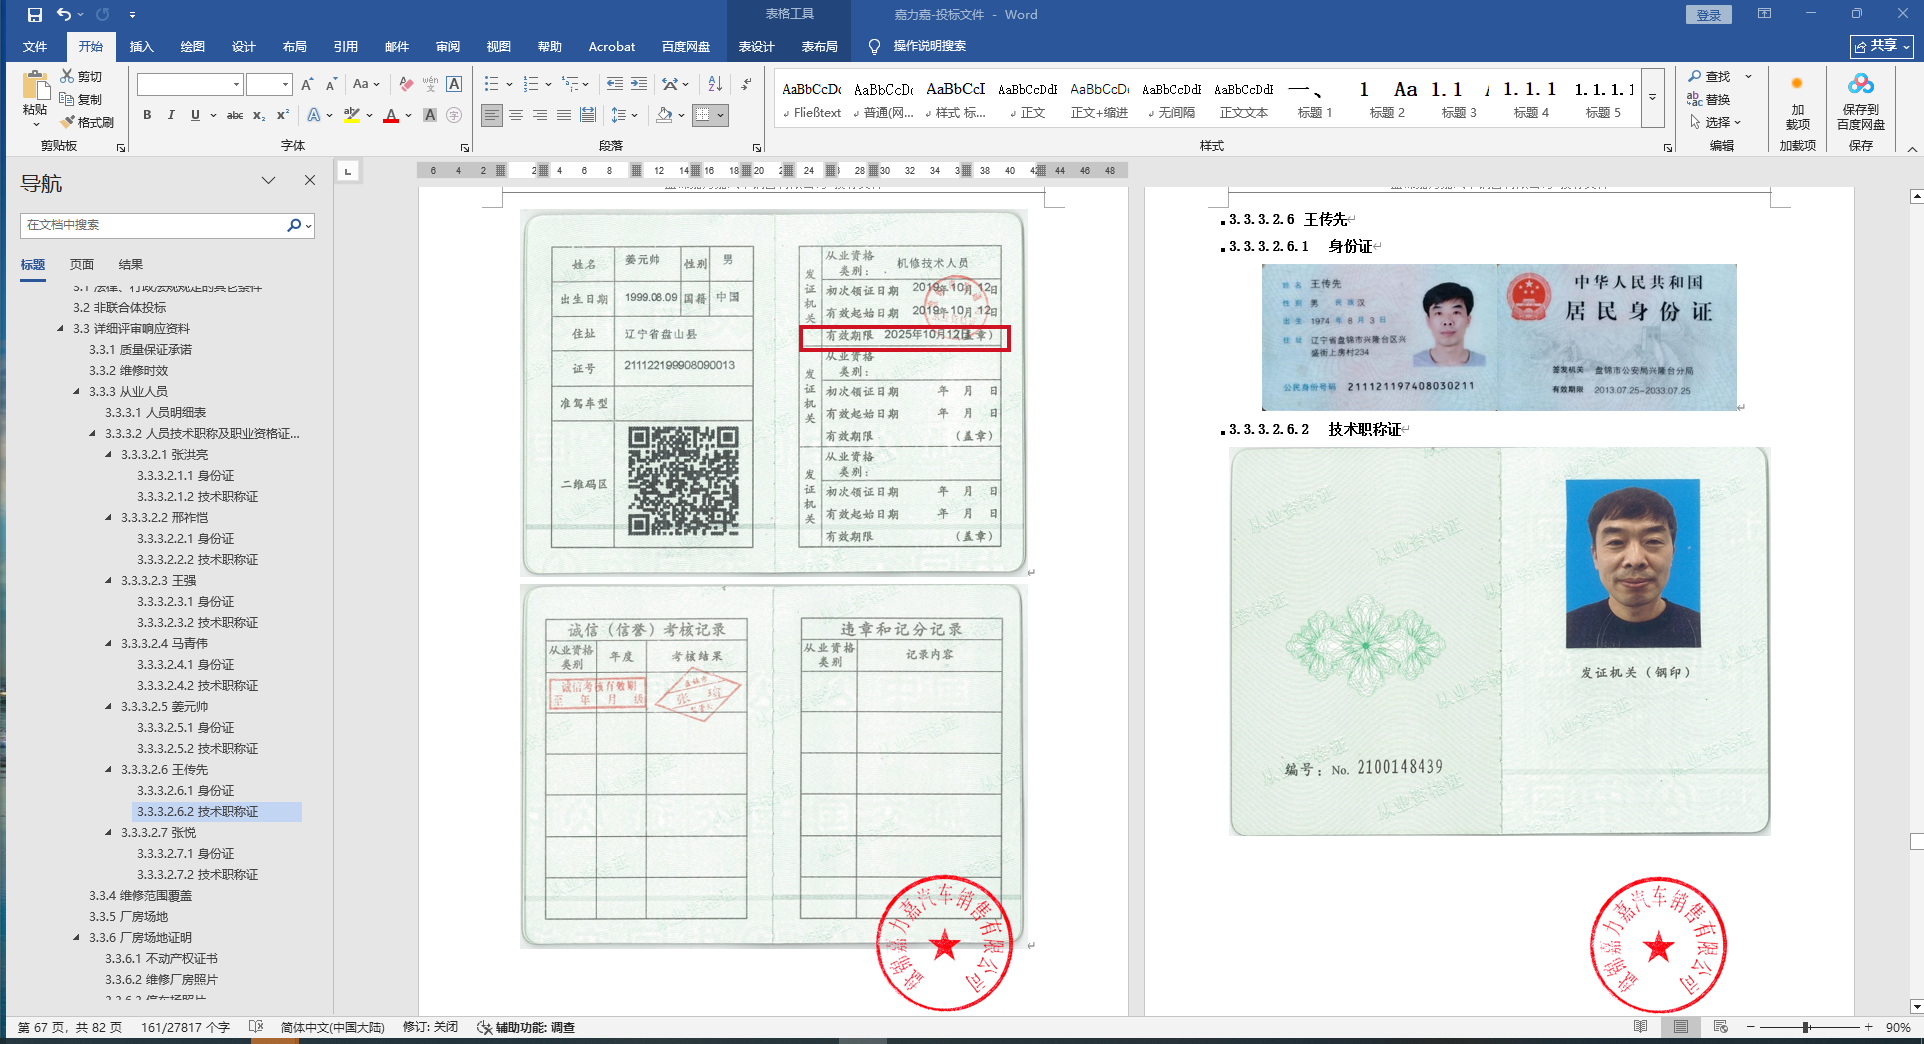Go to heading 3.3.3.2.6.1 身份证
The height and width of the screenshot is (1044, 1924).
click(x=185, y=790)
